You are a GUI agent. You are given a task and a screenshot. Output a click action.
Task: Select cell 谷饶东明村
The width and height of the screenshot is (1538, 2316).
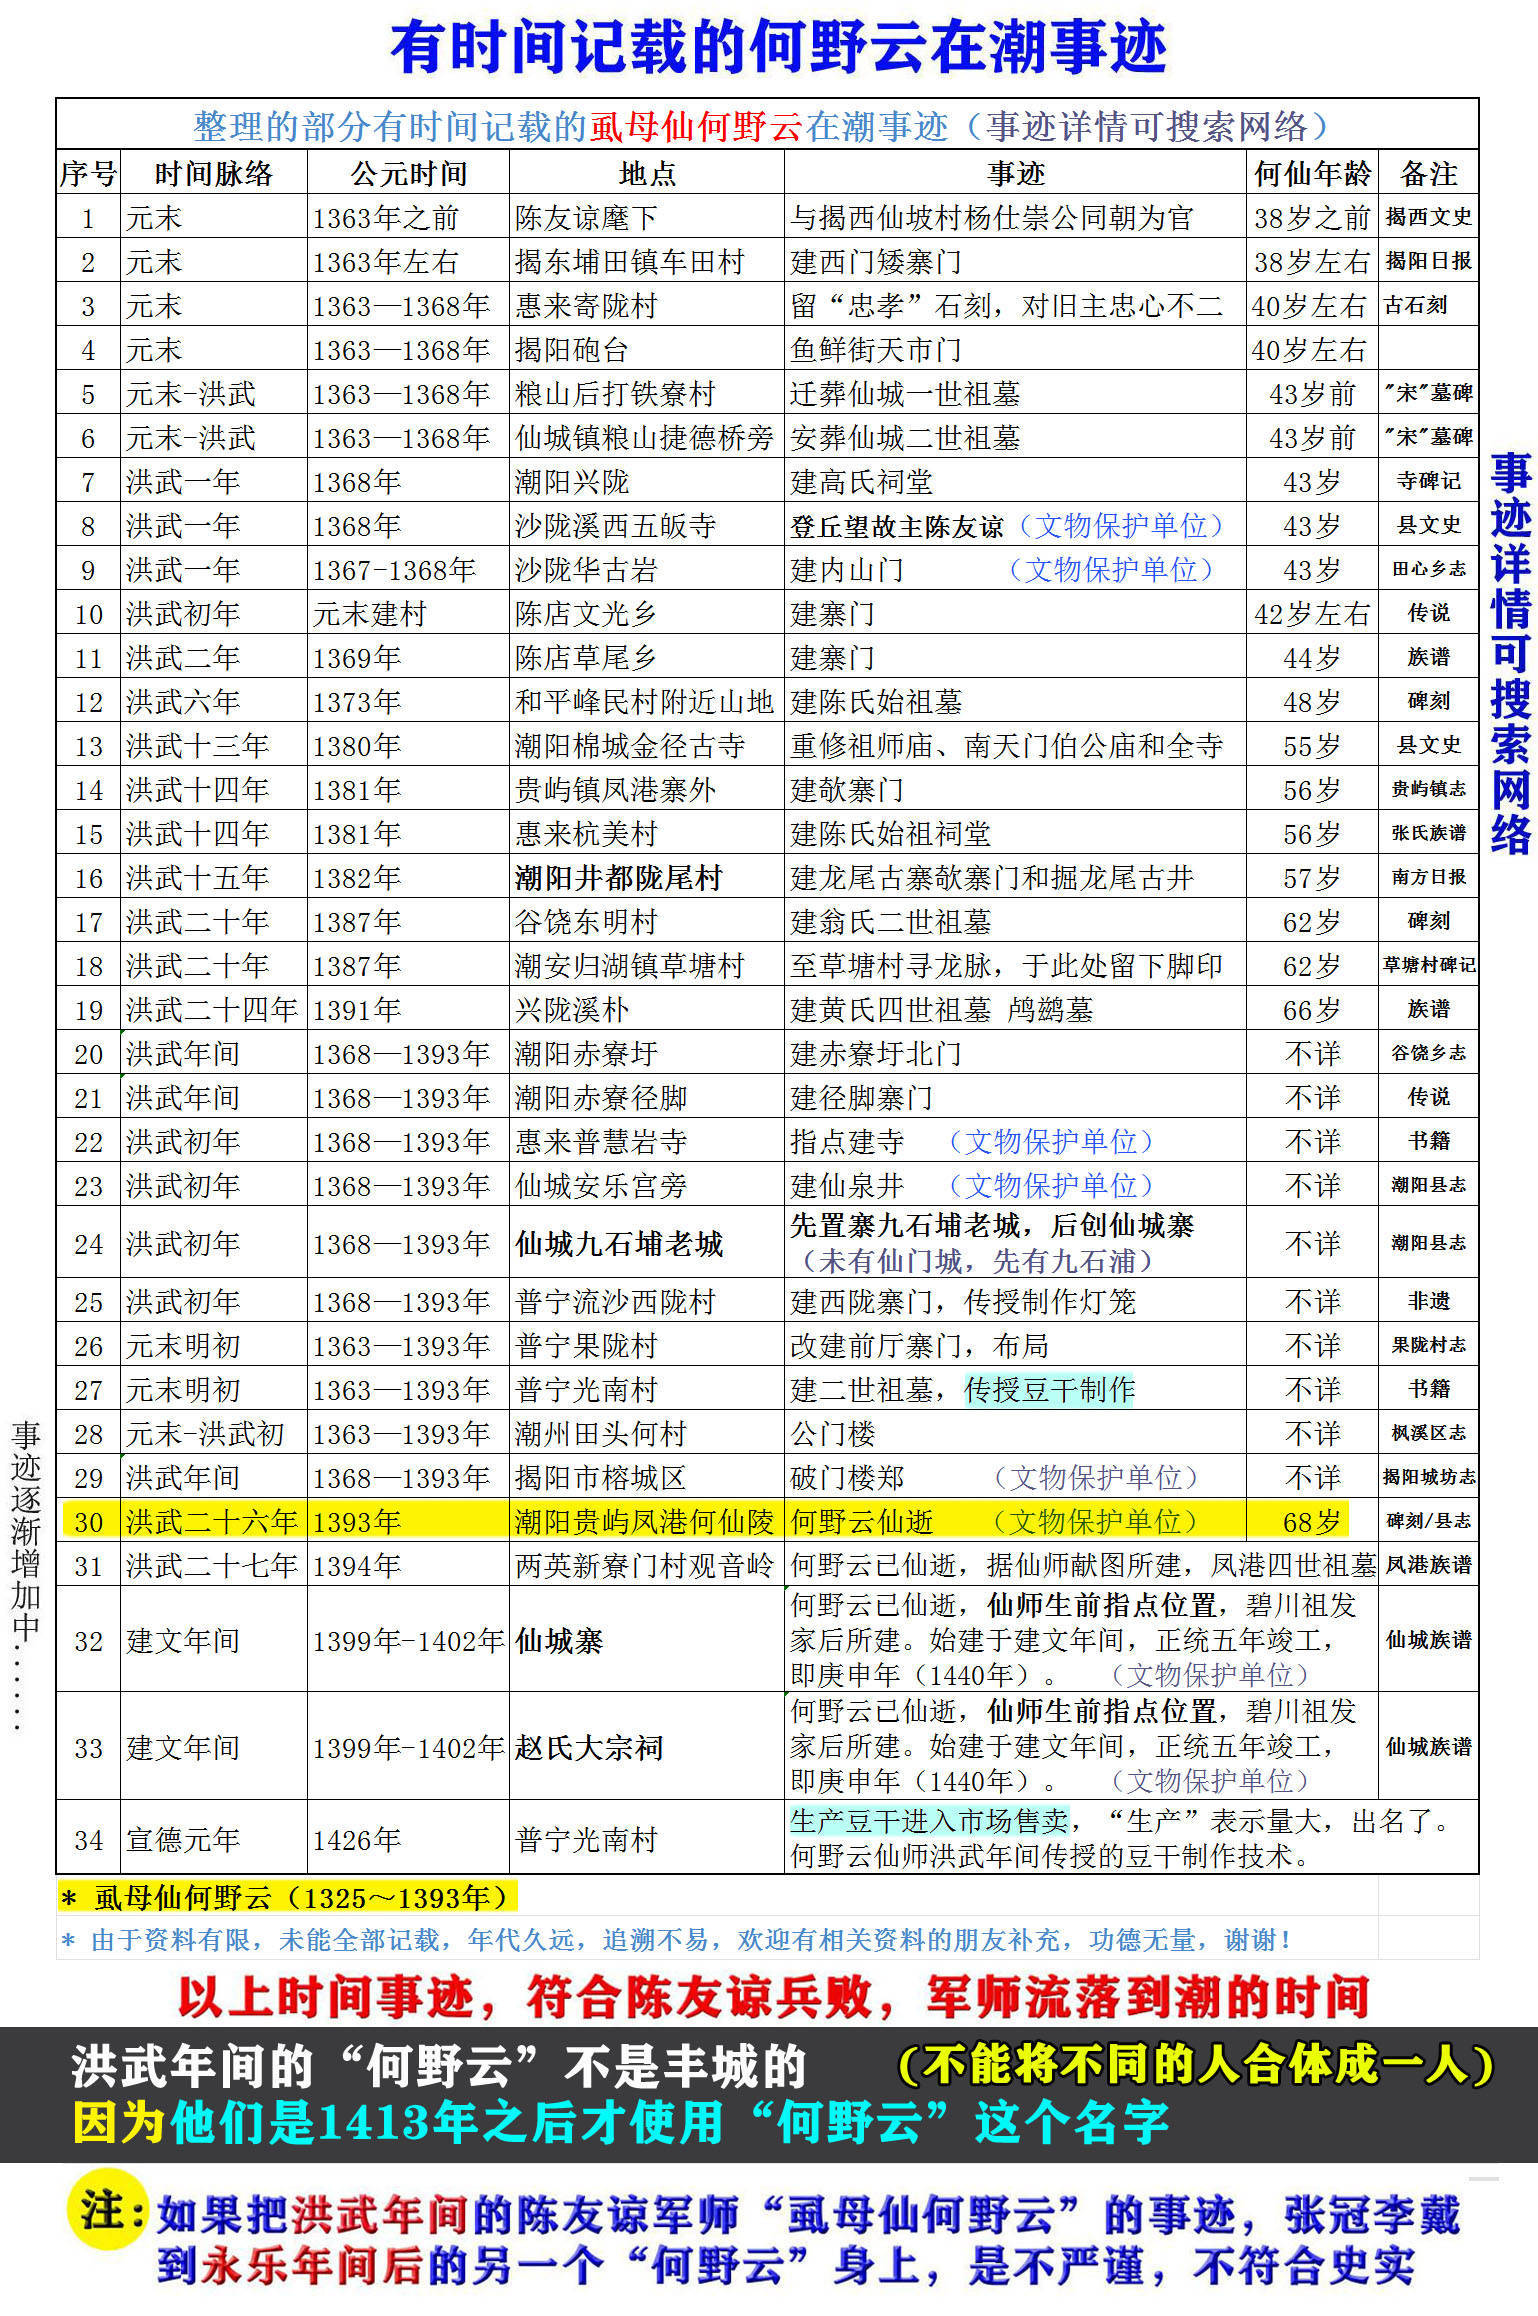pos(647,921)
